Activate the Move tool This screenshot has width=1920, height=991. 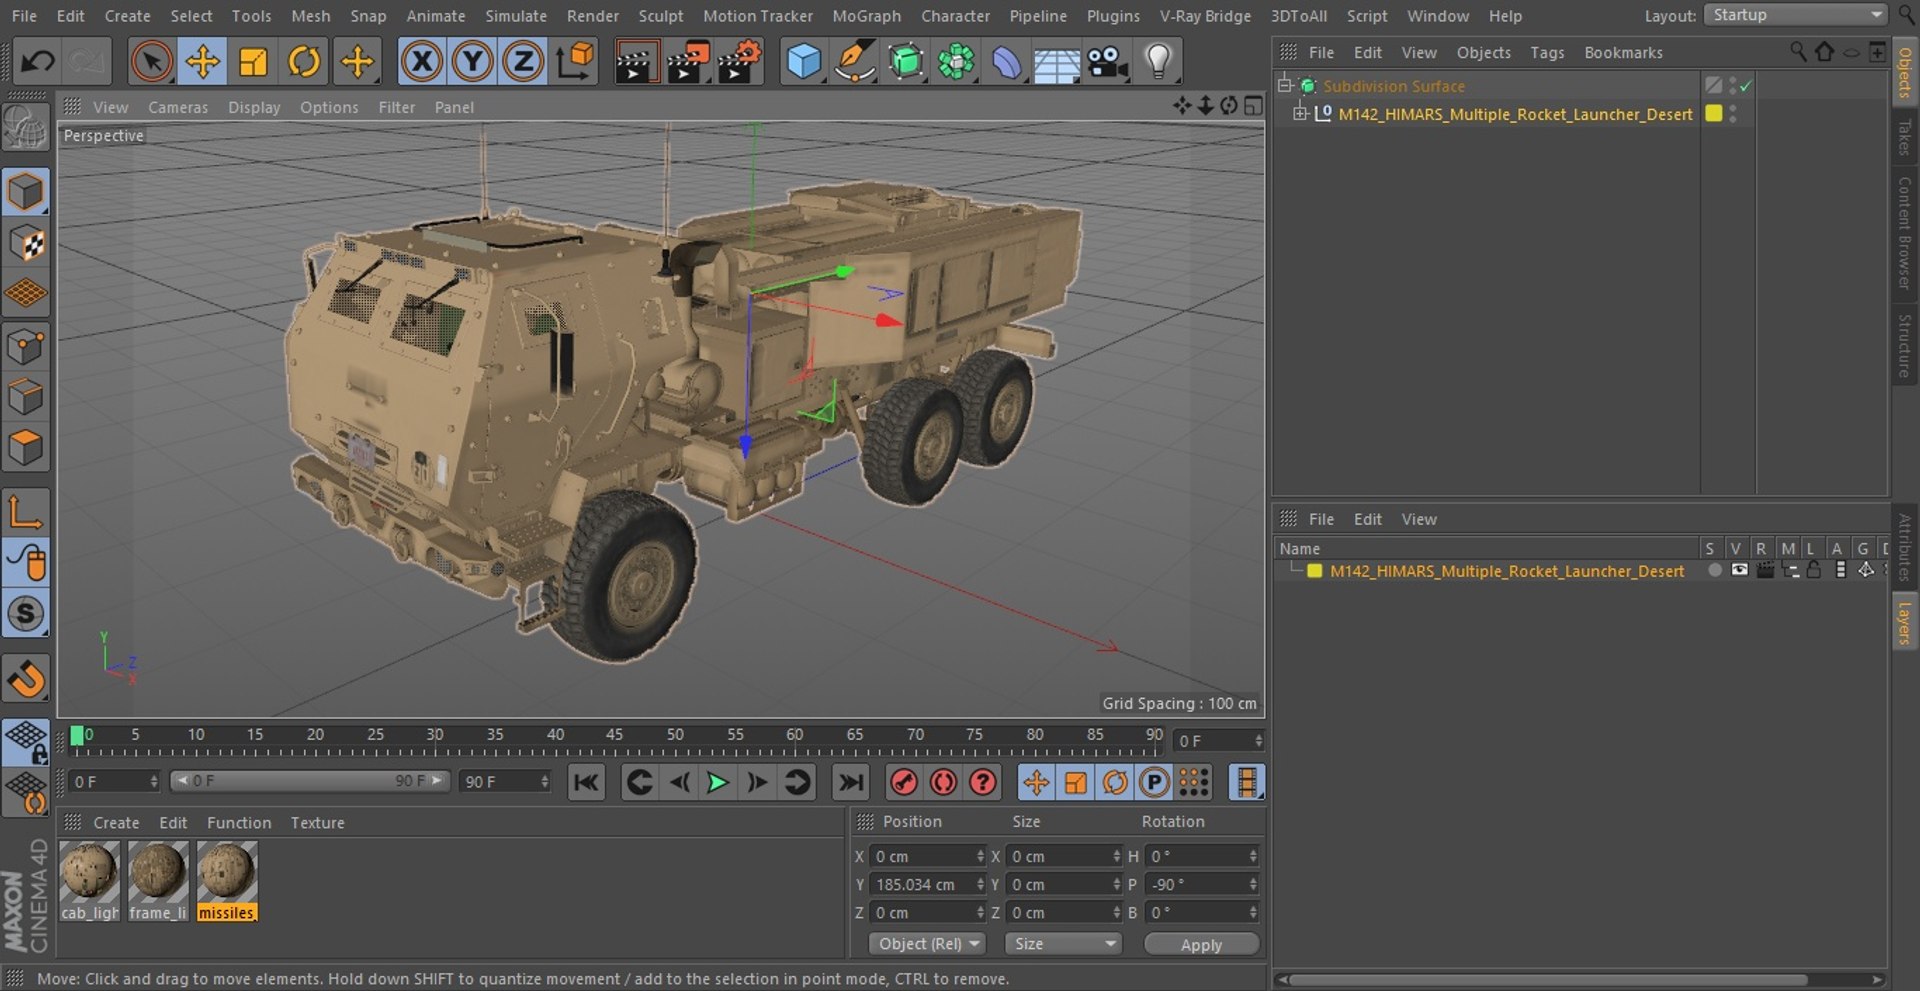[x=202, y=62]
